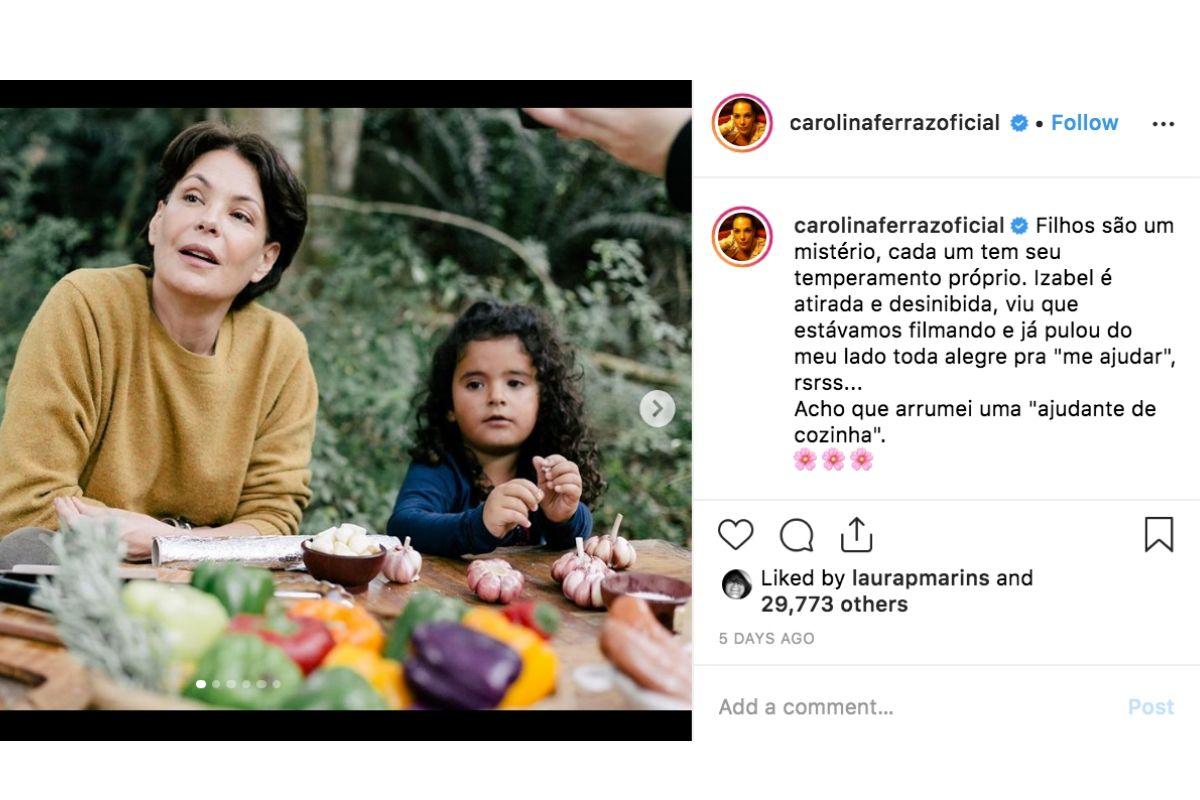This screenshot has height=800, width=1200.
Task: Click the header profile avatar picture
Action: pos(742,124)
